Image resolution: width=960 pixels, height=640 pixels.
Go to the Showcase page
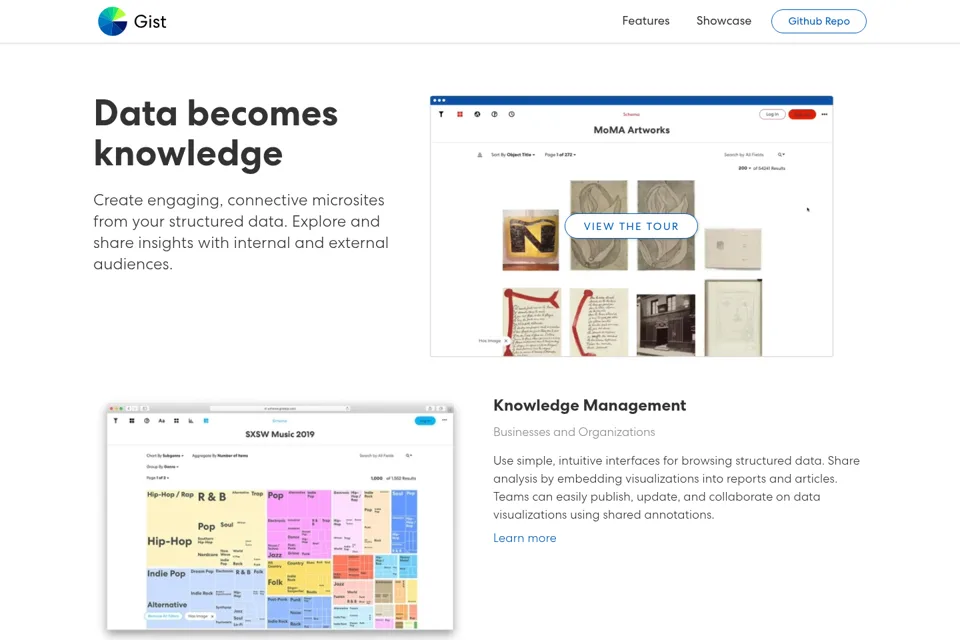point(723,21)
